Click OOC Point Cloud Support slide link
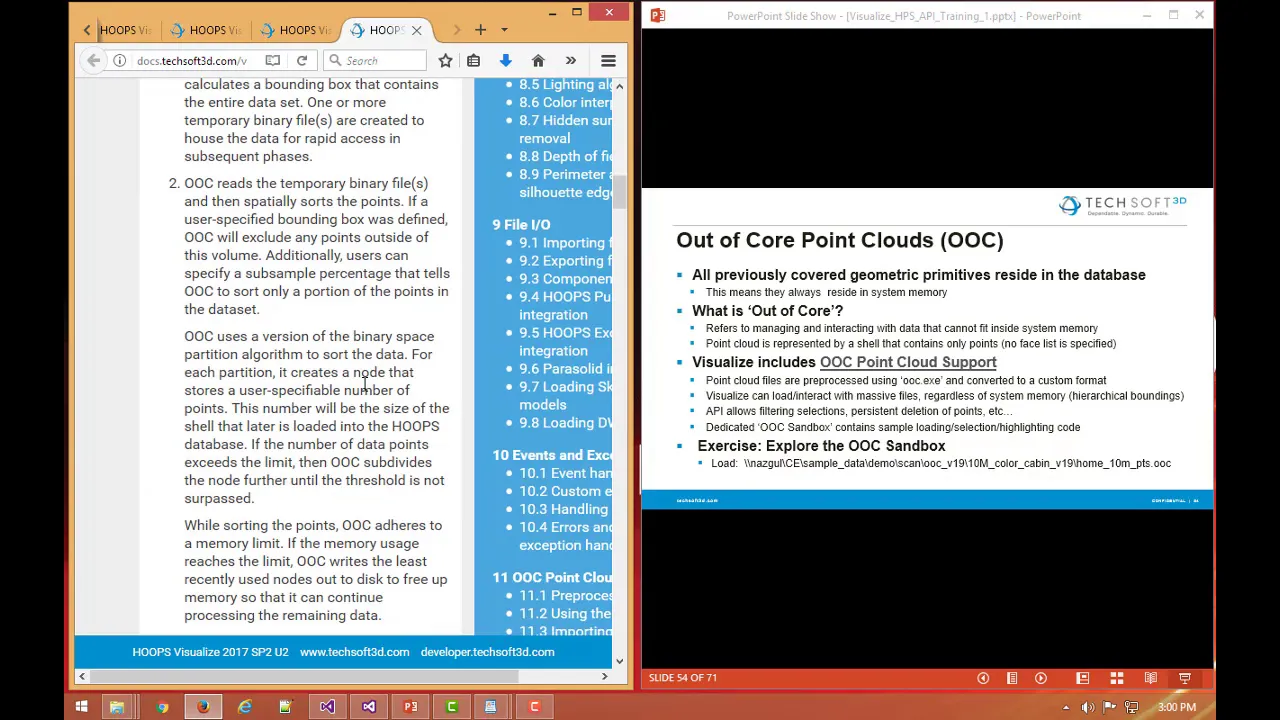Image resolution: width=1280 pixels, height=720 pixels. click(x=908, y=362)
